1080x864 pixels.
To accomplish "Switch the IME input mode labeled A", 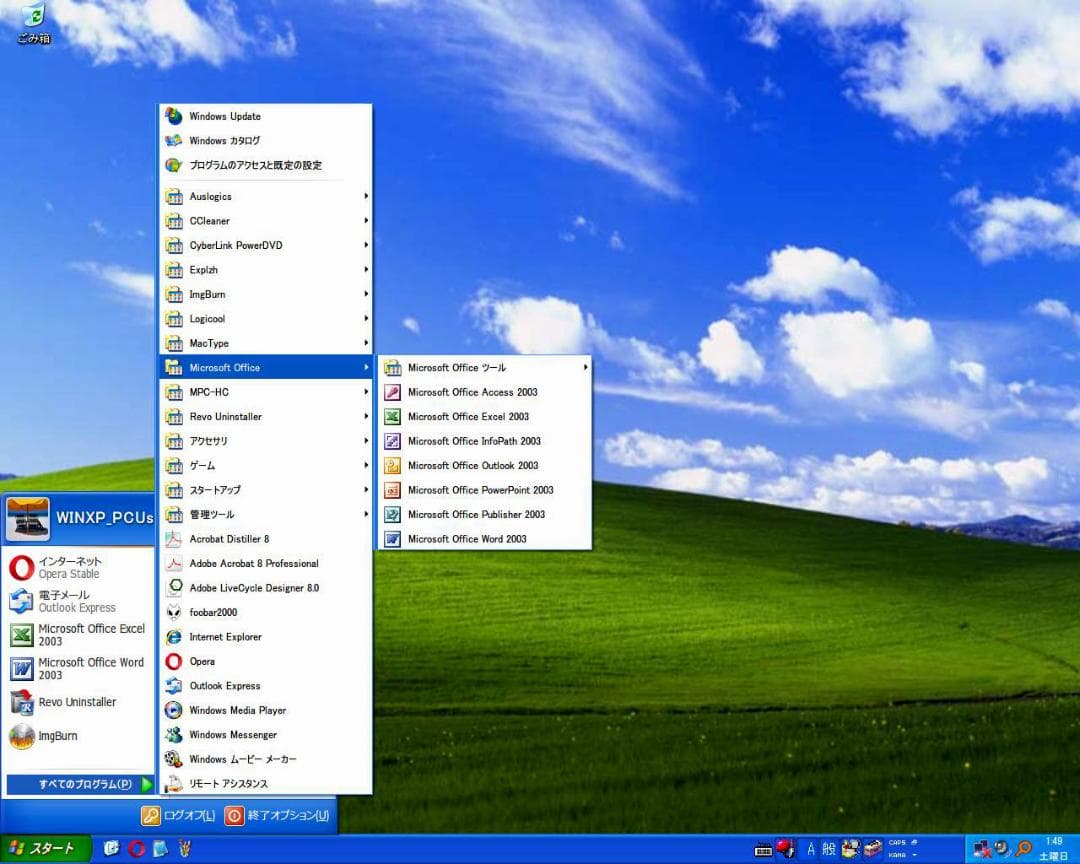I will coord(811,847).
